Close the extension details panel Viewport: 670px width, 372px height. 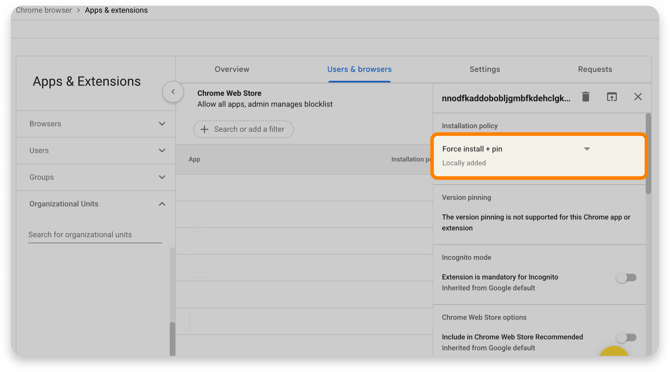tap(638, 97)
